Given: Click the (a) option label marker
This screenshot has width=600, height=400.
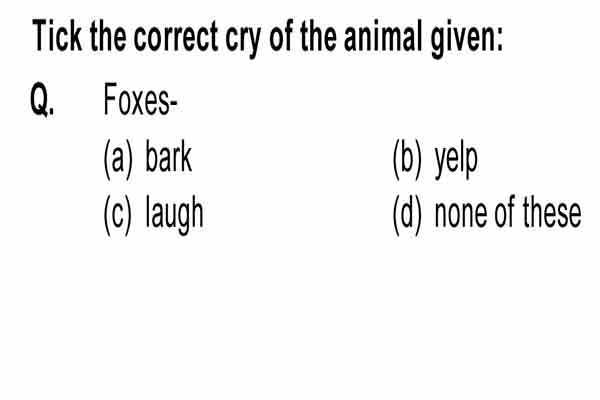Looking at the screenshot, I should coord(118,159).
